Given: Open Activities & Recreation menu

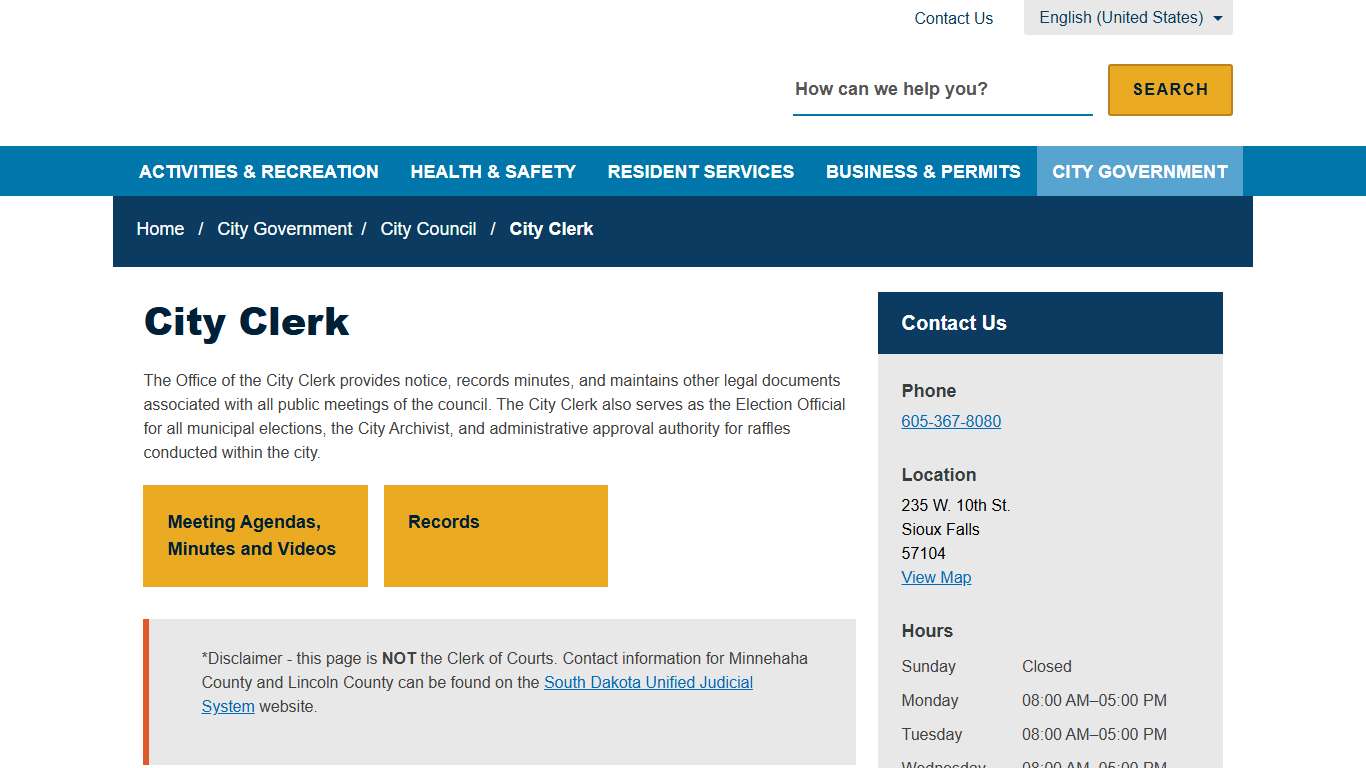Looking at the screenshot, I should point(259,172).
